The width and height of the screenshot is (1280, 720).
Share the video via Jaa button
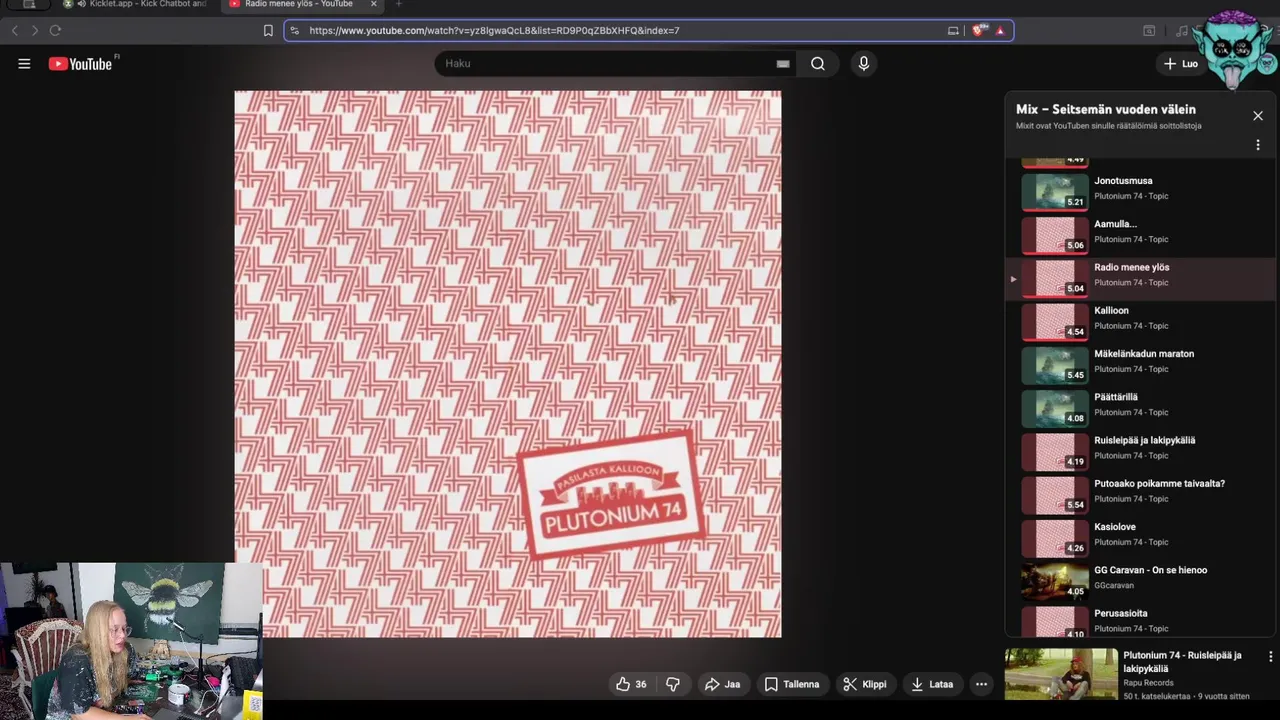pyautogui.click(x=722, y=684)
